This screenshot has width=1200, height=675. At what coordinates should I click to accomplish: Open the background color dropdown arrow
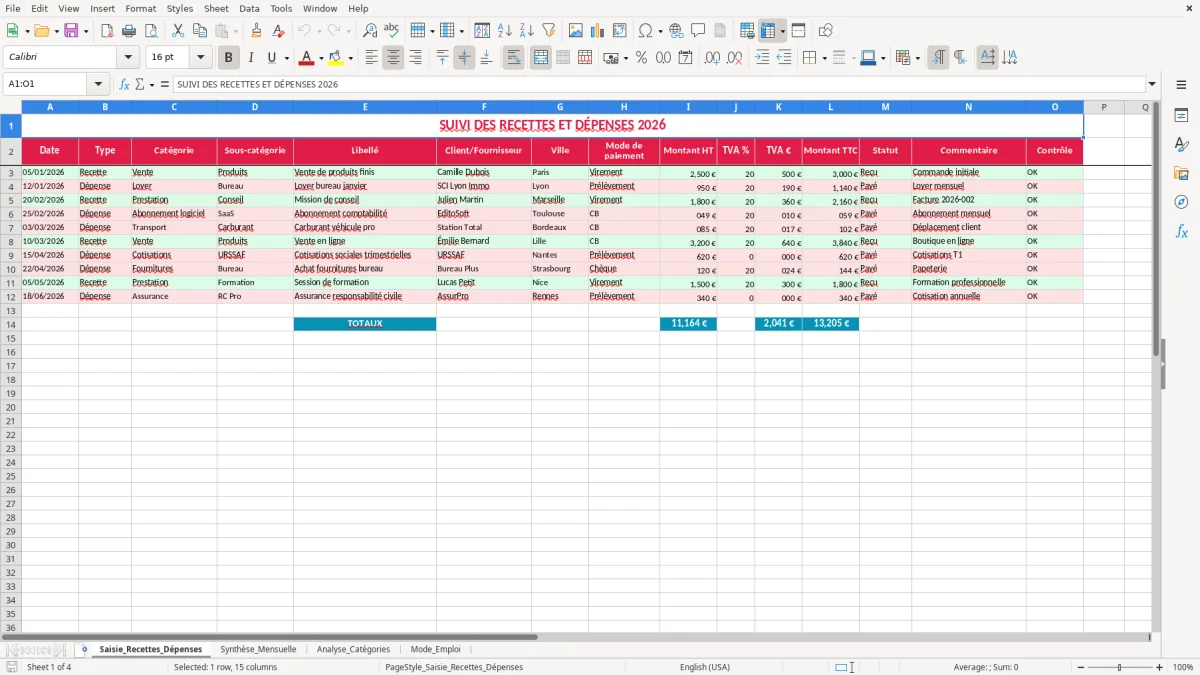click(x=350, y=58)
